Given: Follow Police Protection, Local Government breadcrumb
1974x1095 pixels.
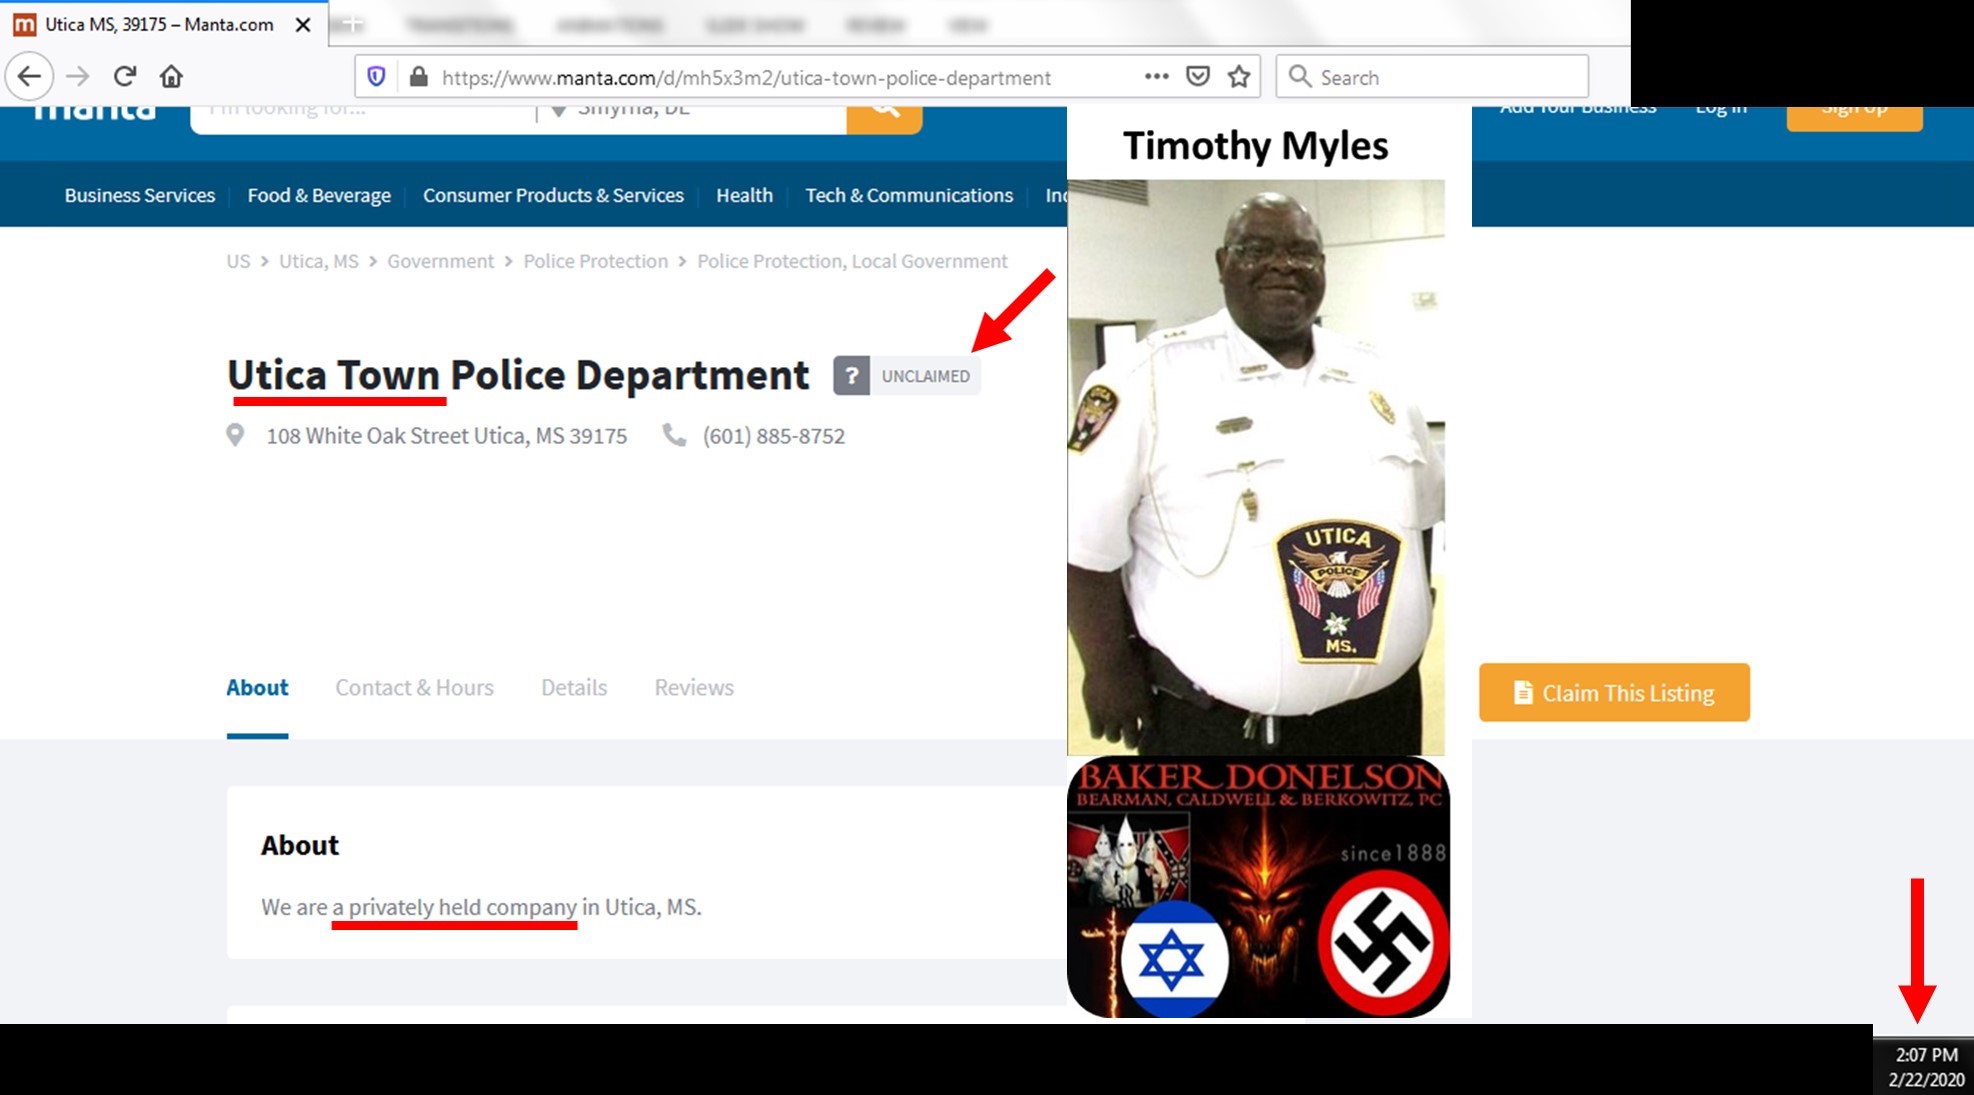Looking at the screenshot, I should click(x=852, y=261).
